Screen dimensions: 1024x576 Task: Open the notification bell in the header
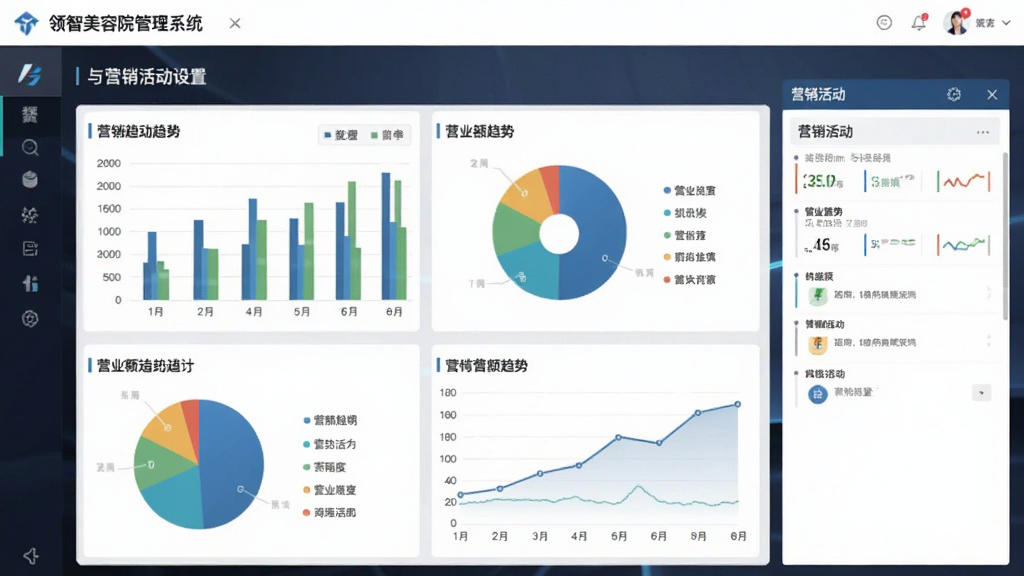pos(919,23)
